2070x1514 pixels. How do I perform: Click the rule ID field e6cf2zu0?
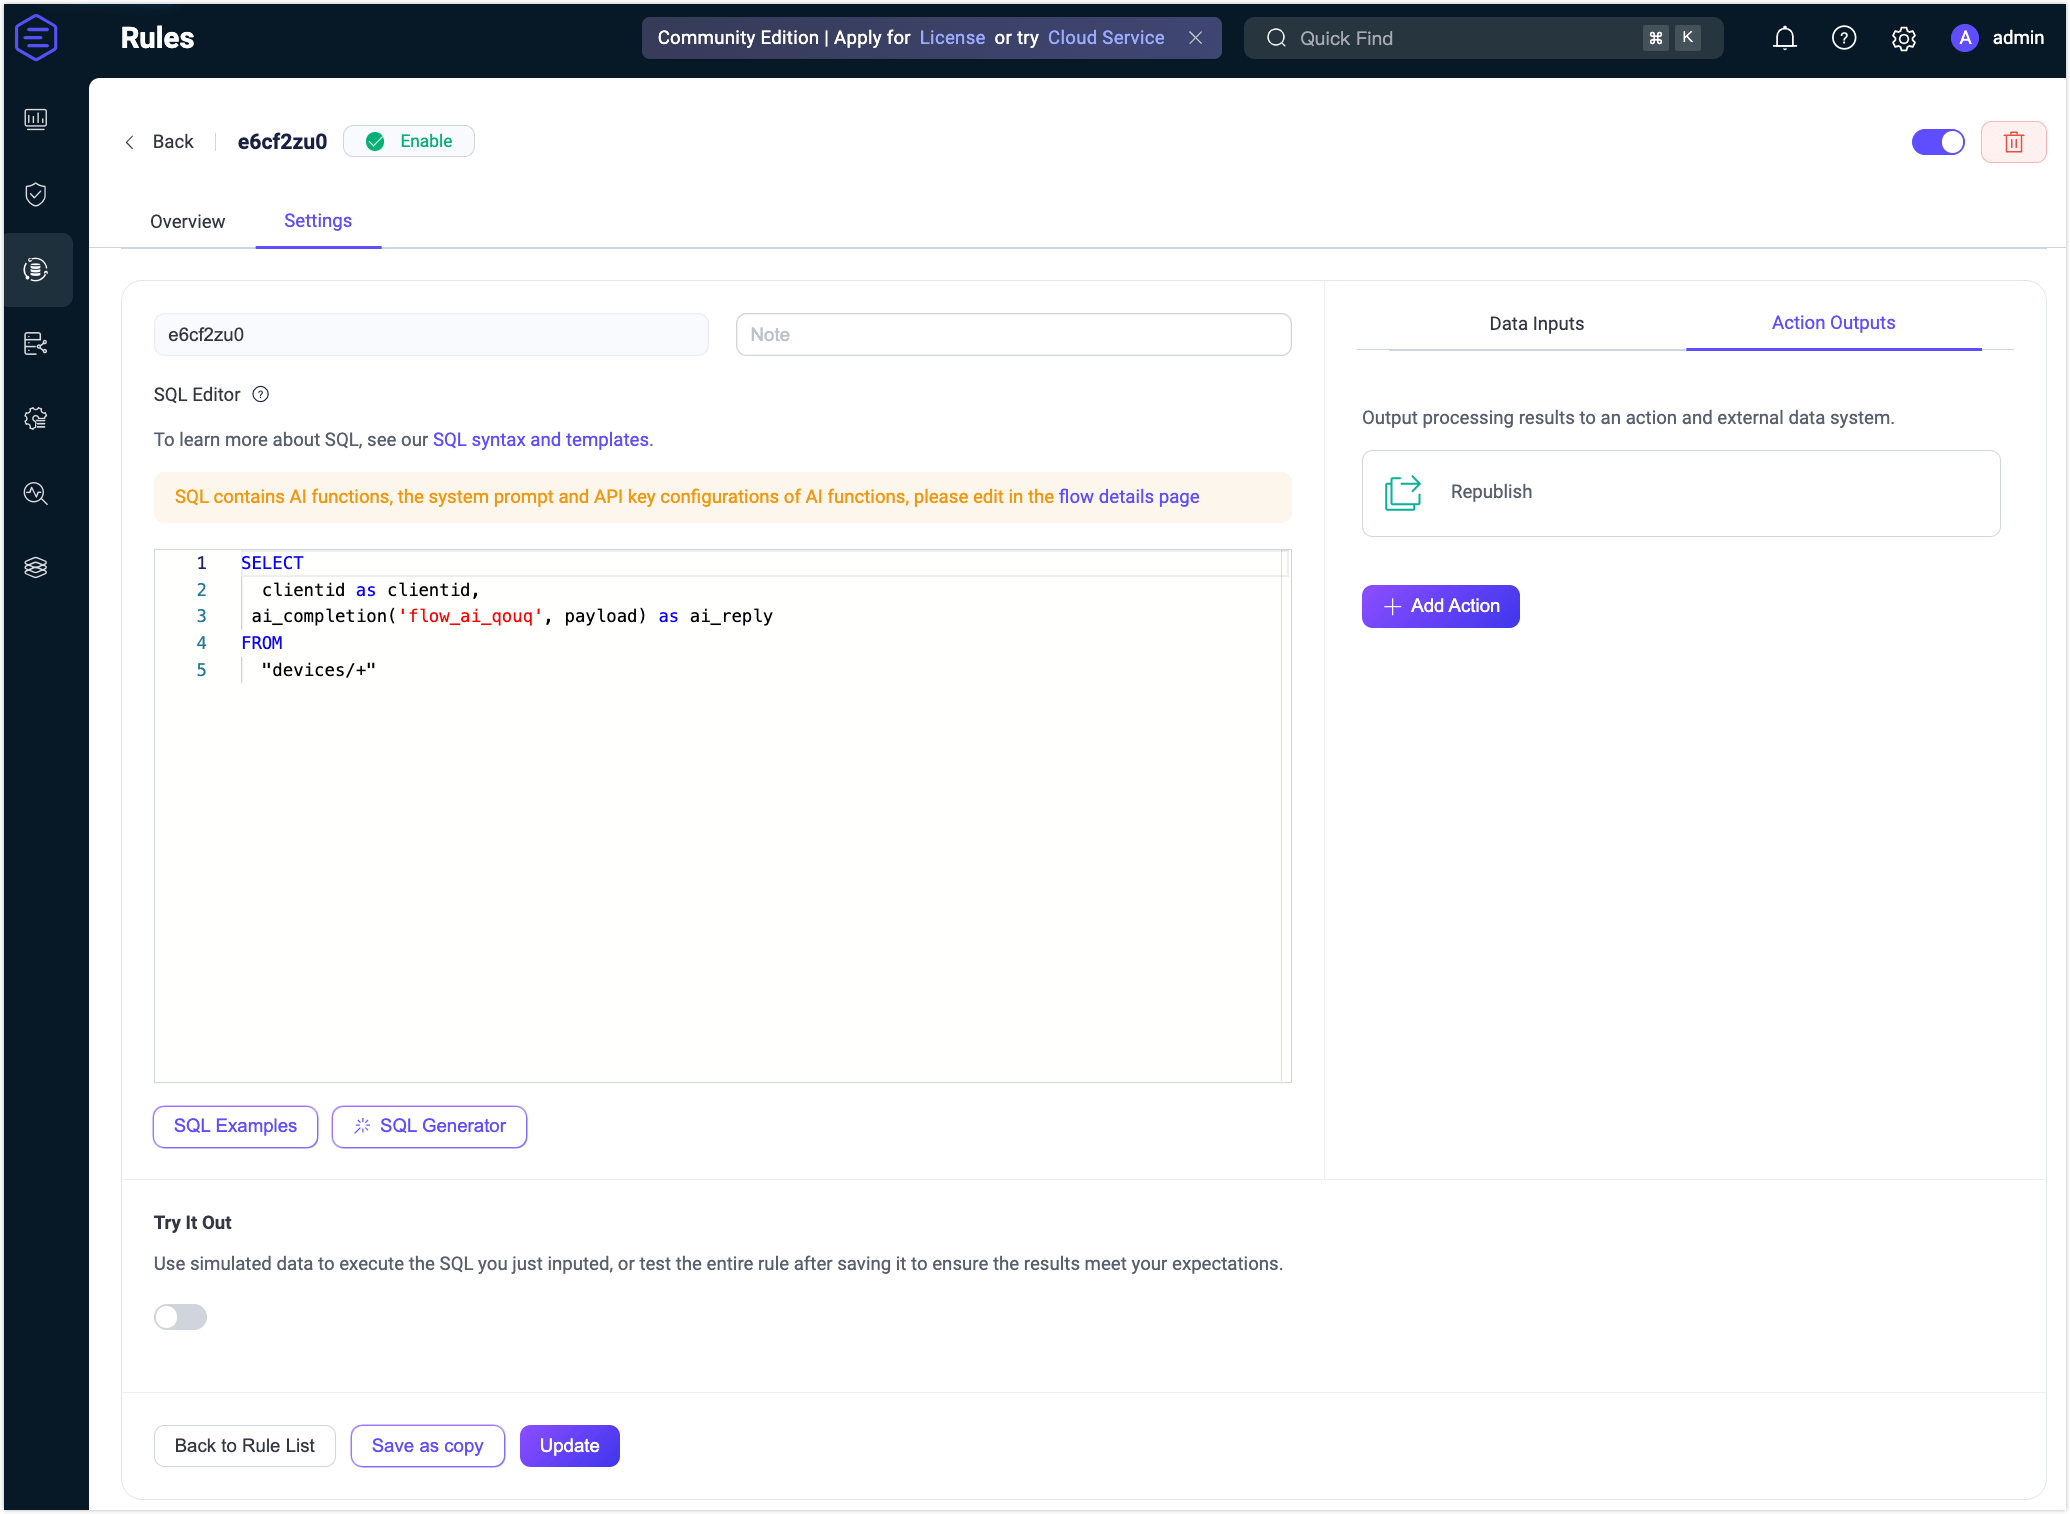(431, 335)
